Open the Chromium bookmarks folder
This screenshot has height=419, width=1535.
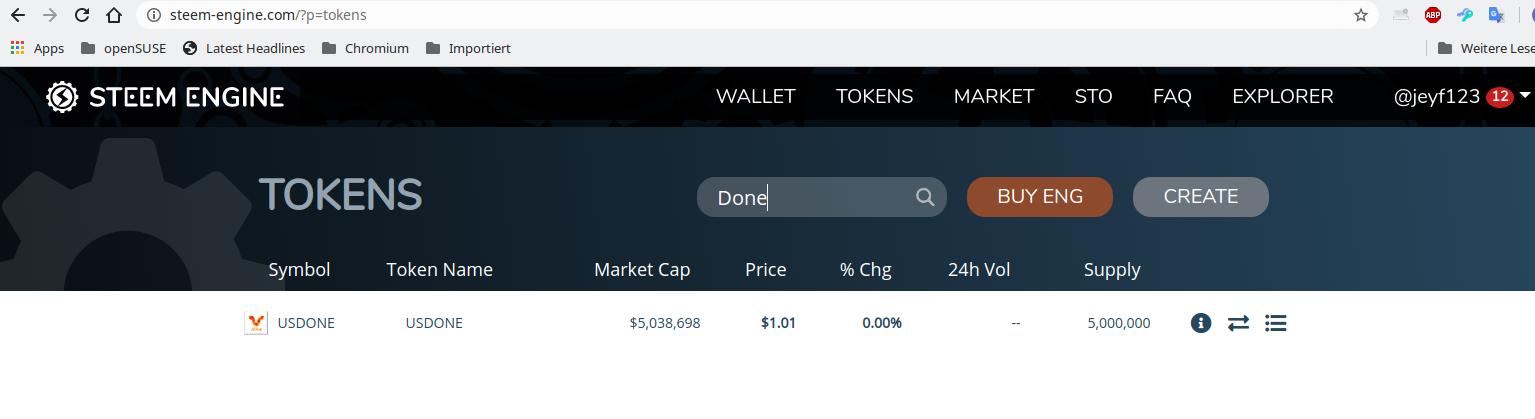(x=365, y=48)
